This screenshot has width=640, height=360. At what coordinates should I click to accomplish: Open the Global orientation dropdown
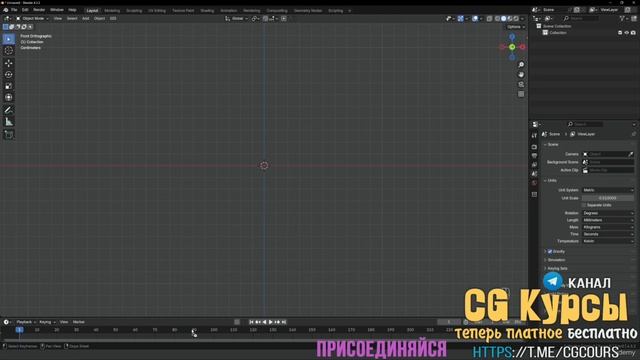237,18
